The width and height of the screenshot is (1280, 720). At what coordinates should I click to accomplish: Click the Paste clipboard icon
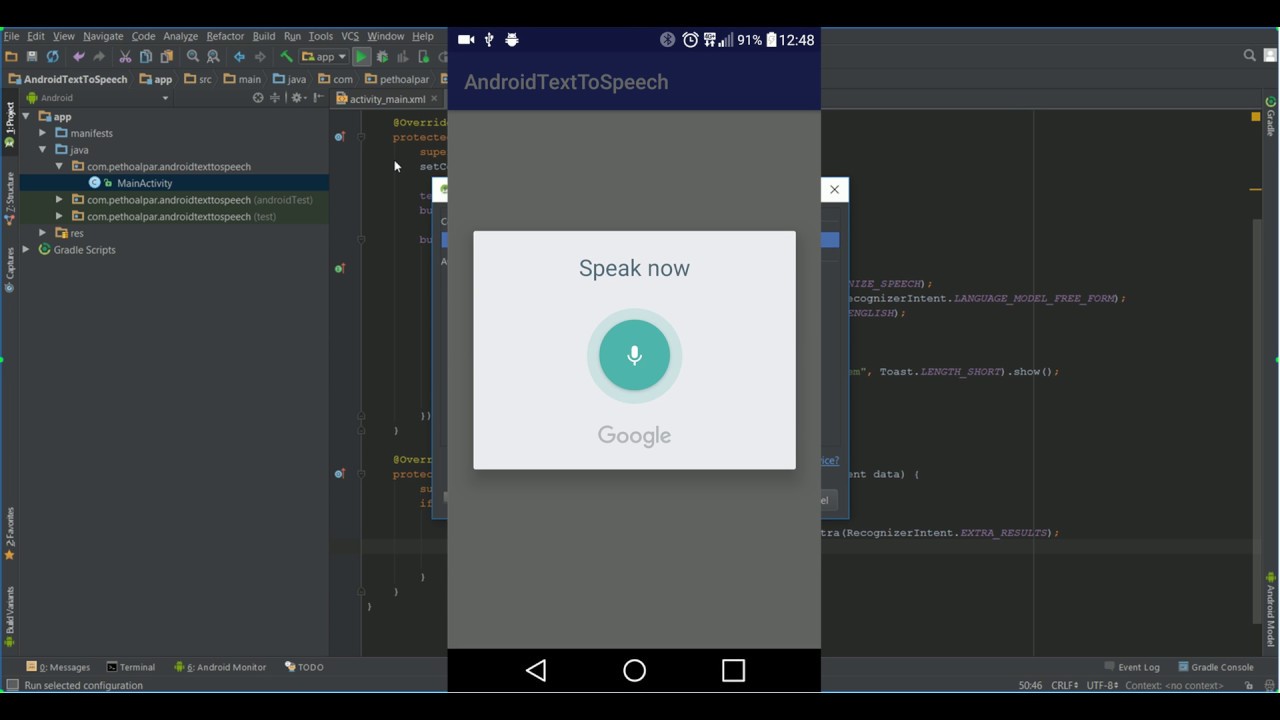tap(166, 57)
